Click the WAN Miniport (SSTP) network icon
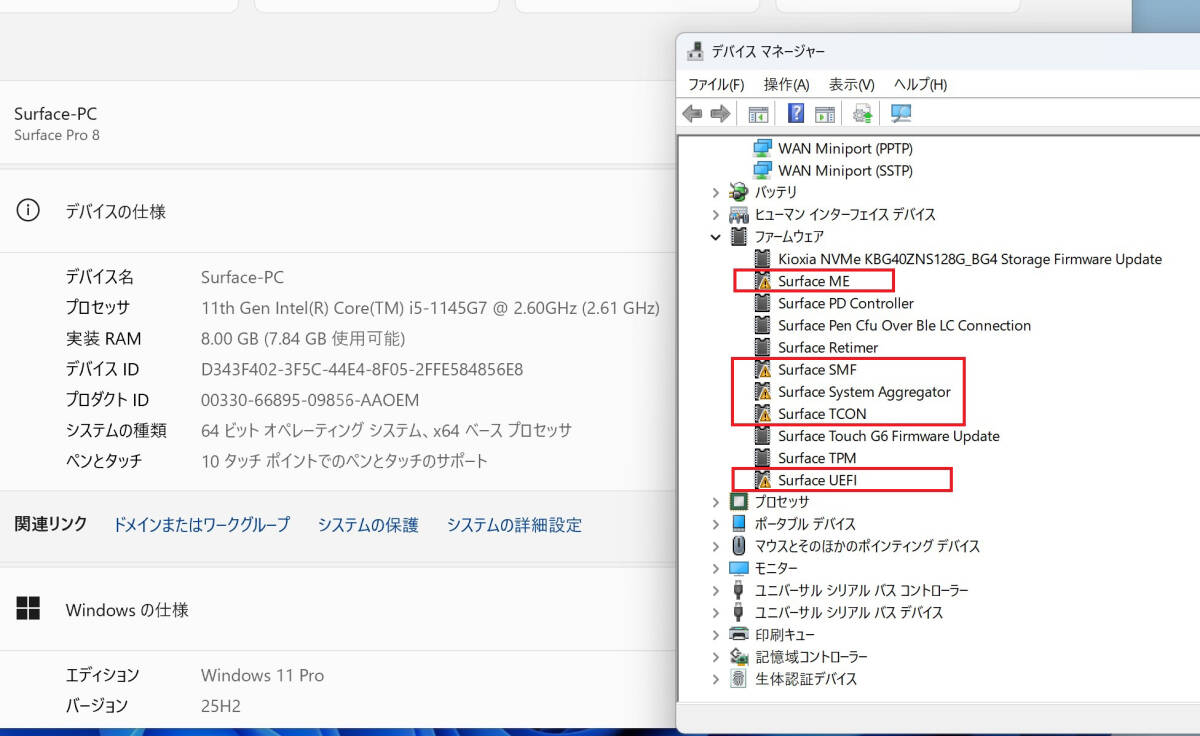 point(763,170)
